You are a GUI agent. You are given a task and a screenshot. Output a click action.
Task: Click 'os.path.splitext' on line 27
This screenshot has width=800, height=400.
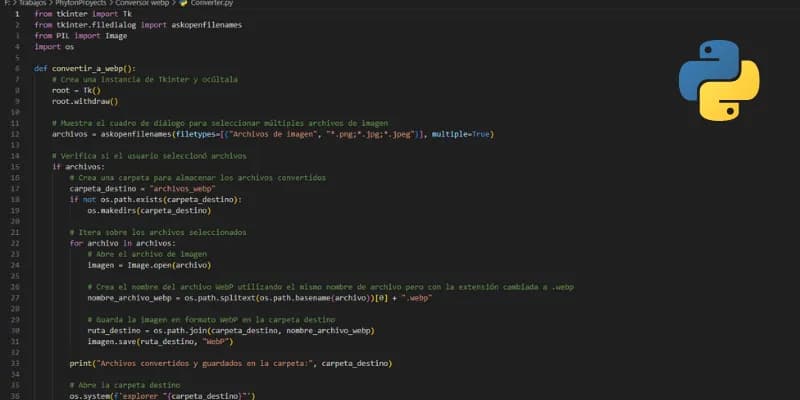pyautogui.click(x=220, y=298)
